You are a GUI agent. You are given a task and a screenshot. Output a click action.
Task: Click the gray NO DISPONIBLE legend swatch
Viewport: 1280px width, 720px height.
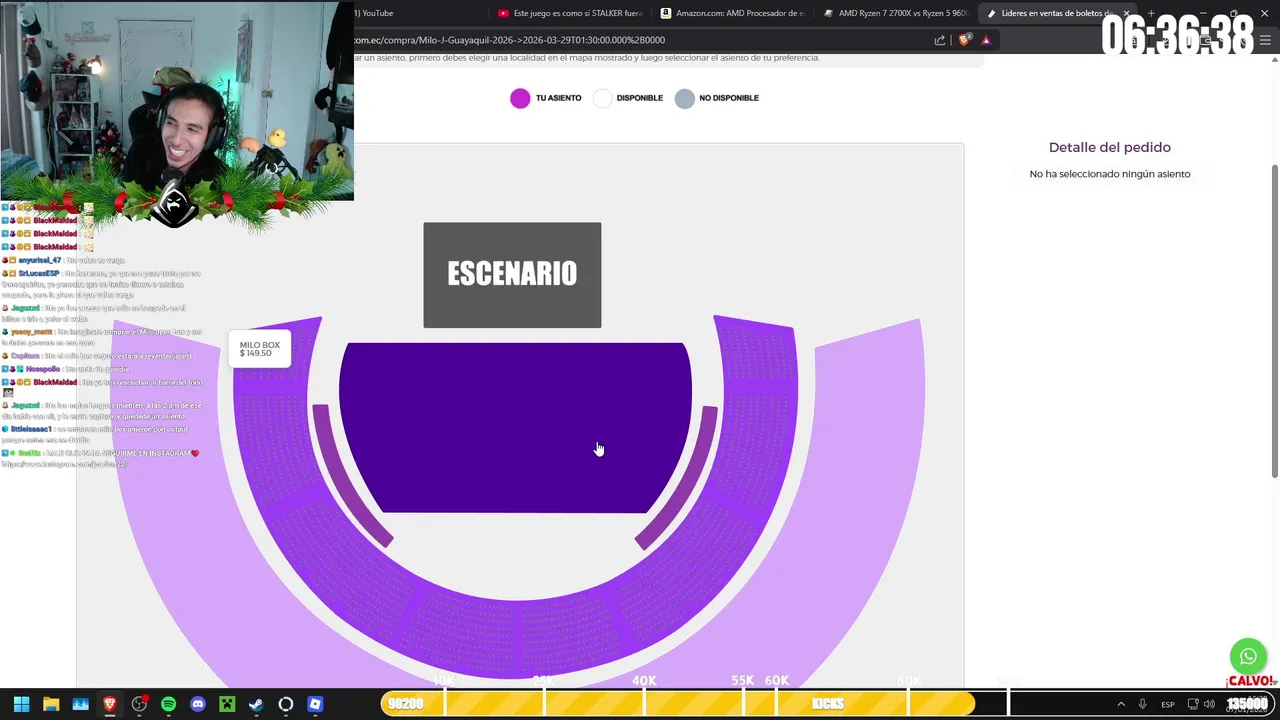[684, 98]
